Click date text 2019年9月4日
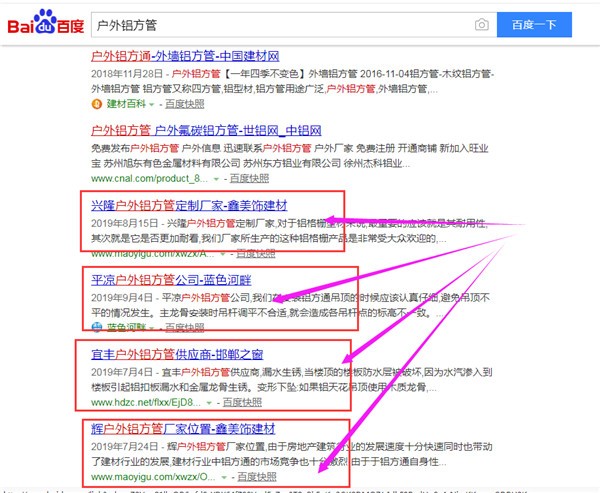This screenshot has height=493, width=600. [x=122, y=297]
